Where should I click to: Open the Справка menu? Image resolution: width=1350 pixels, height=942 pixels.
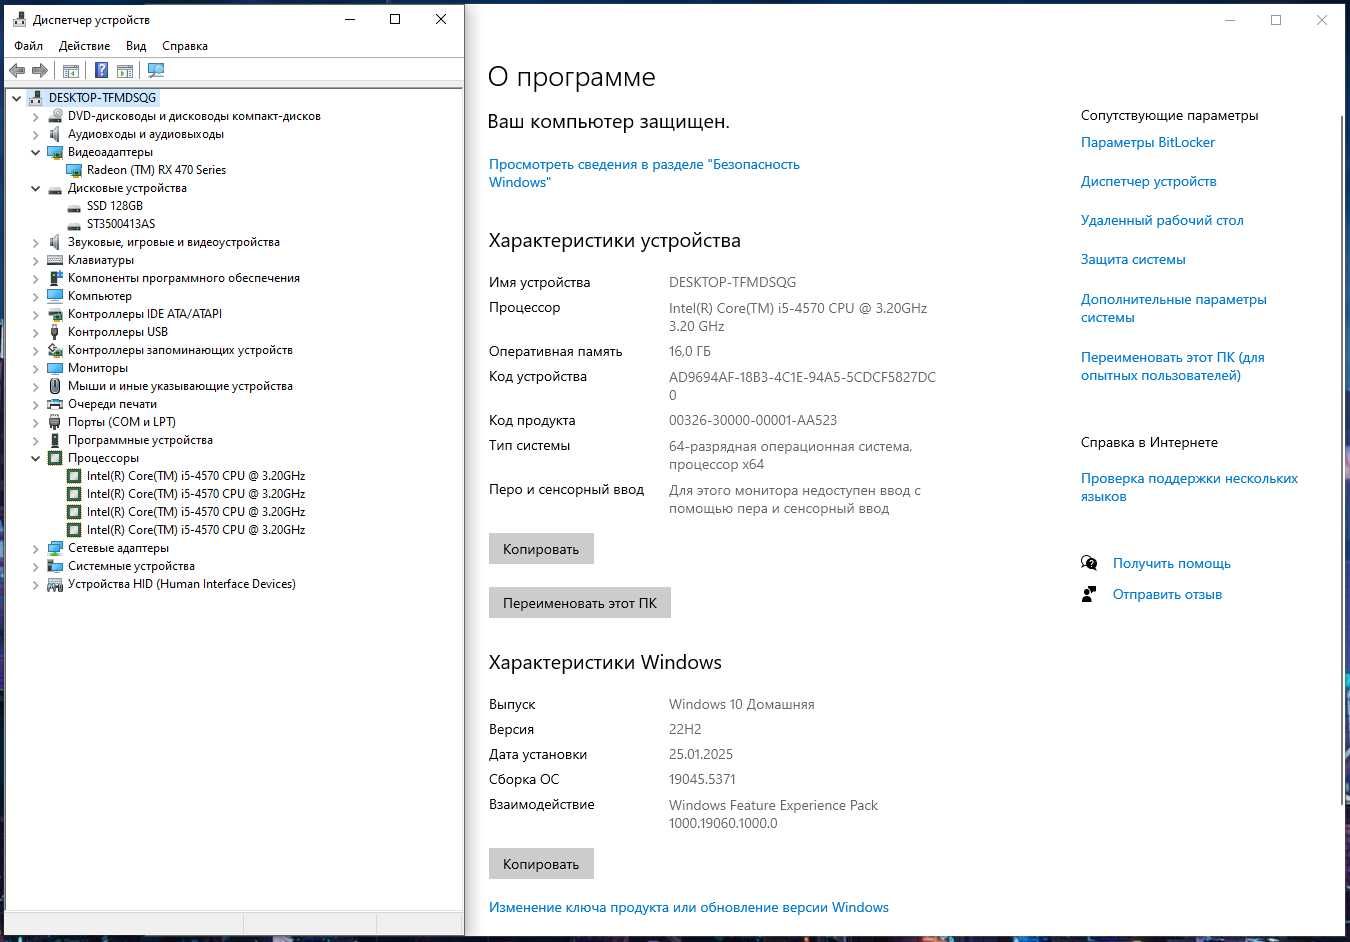(x=185, y=46)
